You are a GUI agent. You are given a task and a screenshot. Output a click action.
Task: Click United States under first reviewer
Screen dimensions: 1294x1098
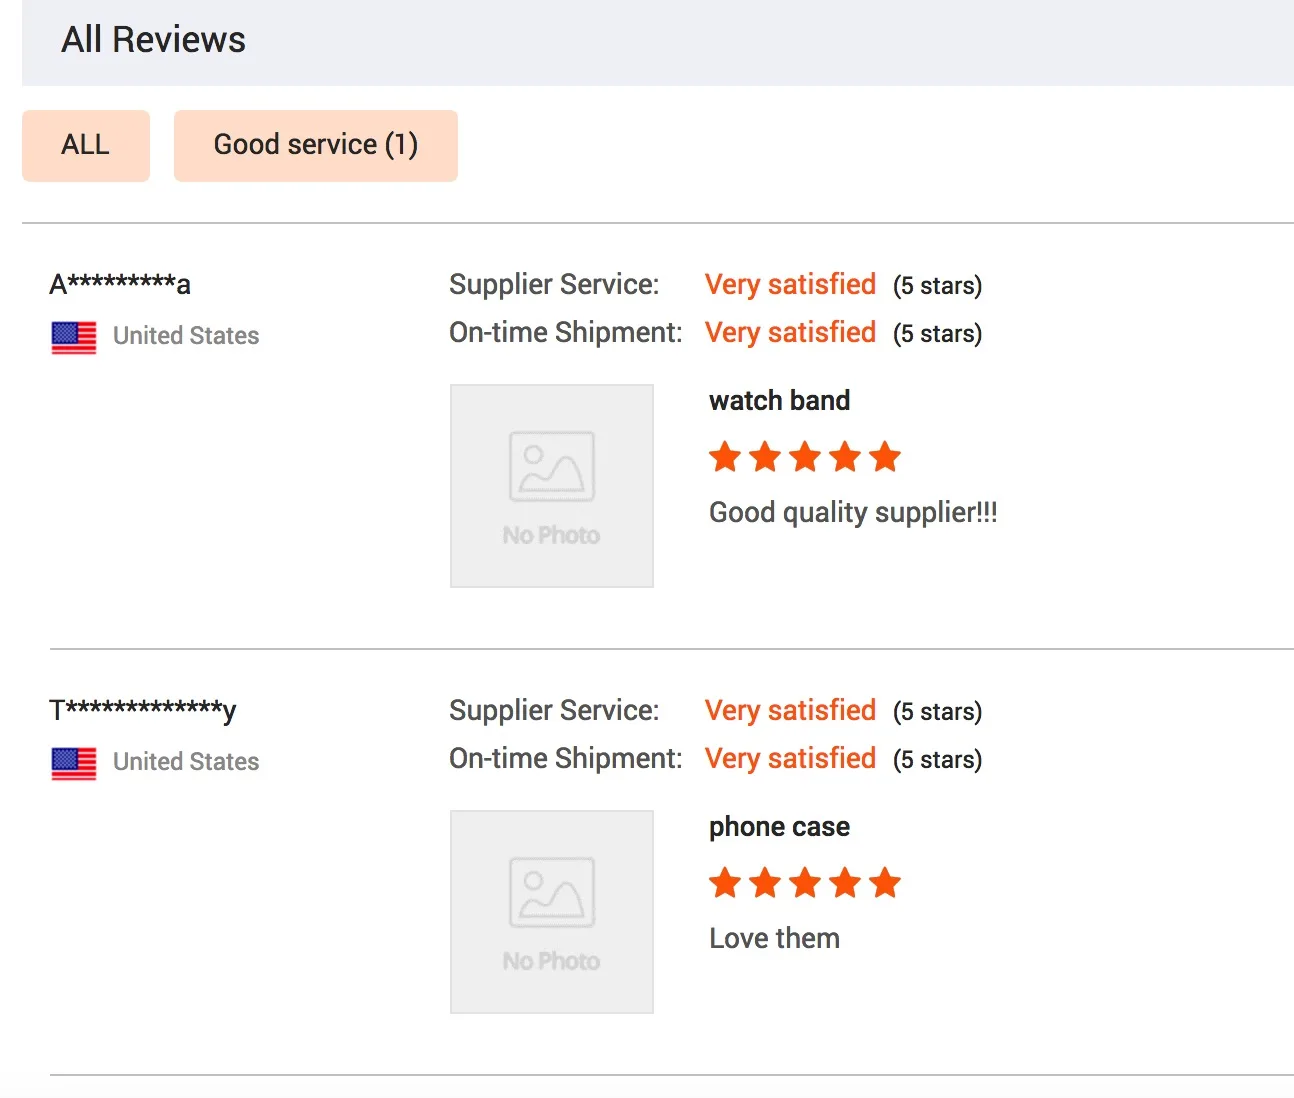point(186,336)
